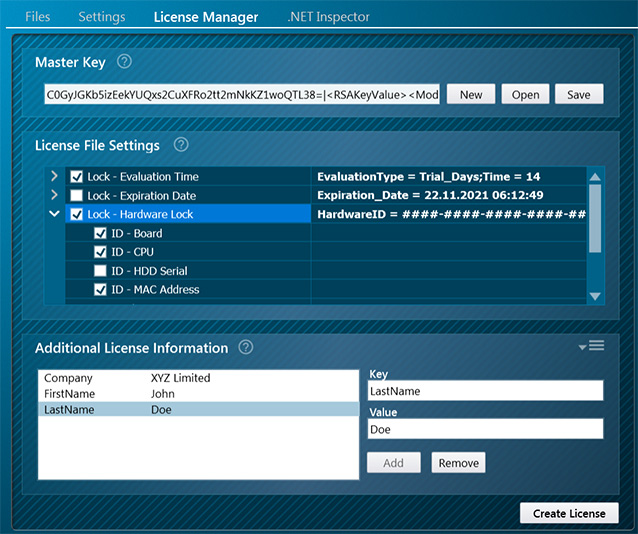The height and width of the screenshot is (534, 638).
Task: Switch to the .NET Inspector tab
Action: coord(328,17)
